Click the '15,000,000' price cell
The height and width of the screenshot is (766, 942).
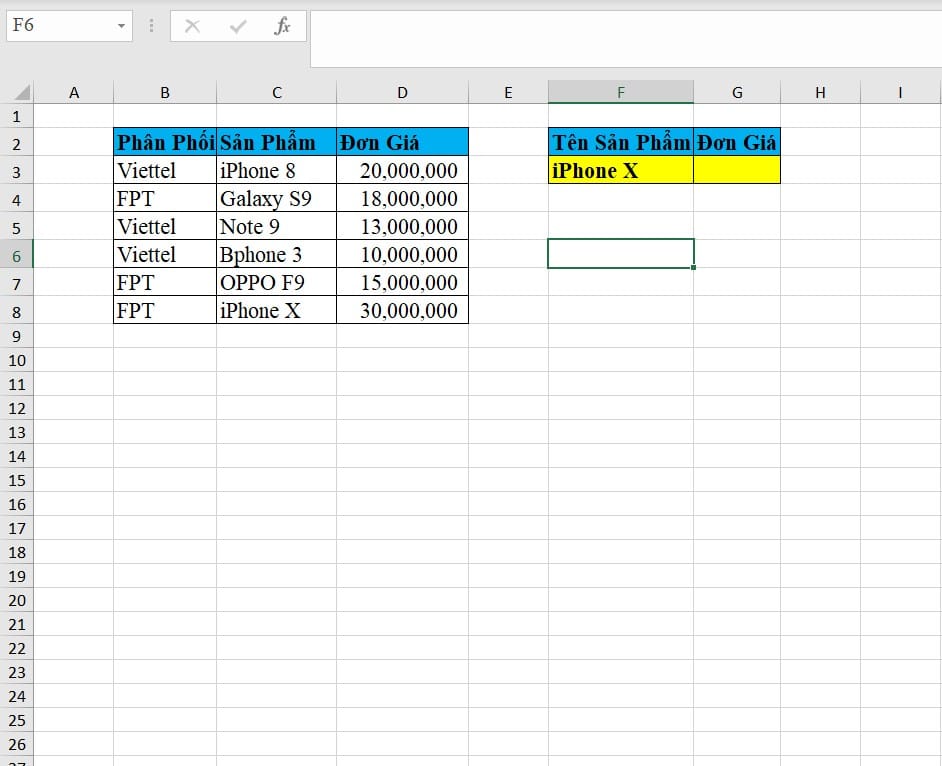click(x=402, y=282)
